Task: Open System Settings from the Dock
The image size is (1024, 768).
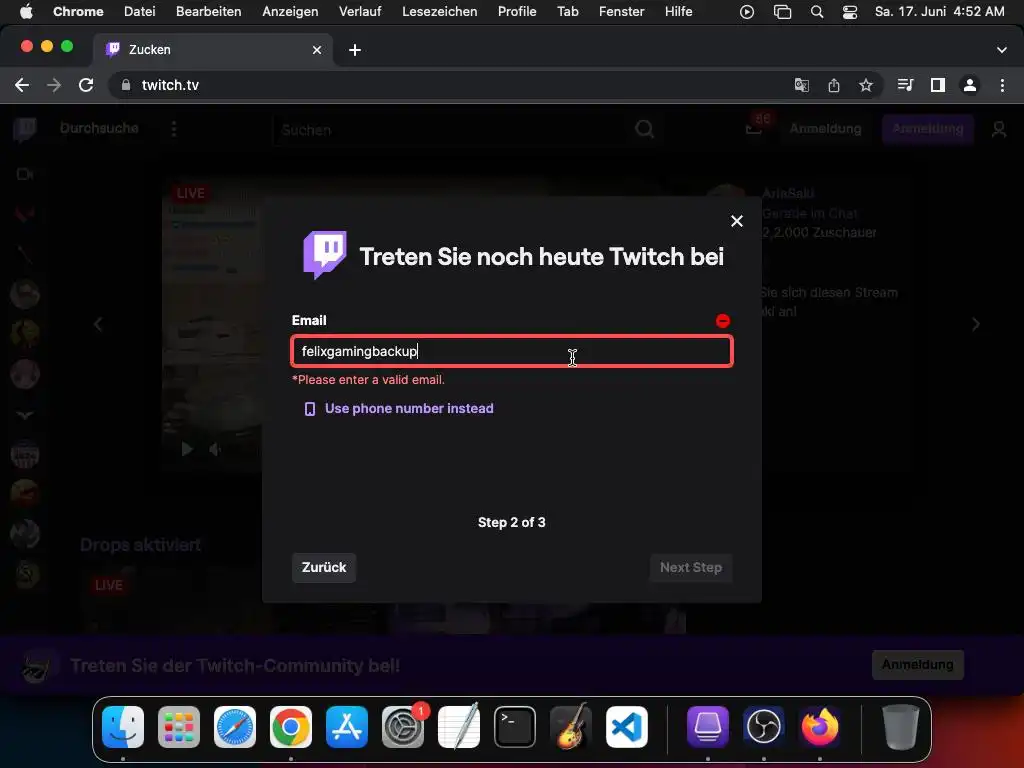Action: (x=403, y=727)
